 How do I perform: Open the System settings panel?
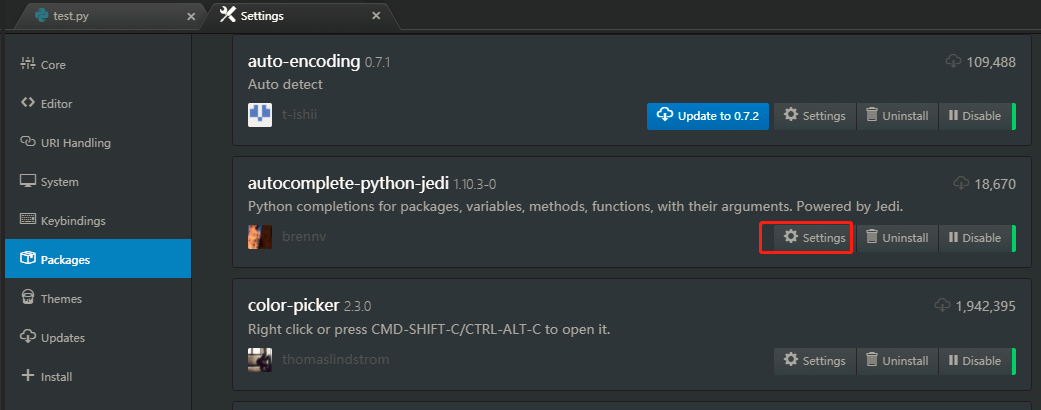click(59, 182)
